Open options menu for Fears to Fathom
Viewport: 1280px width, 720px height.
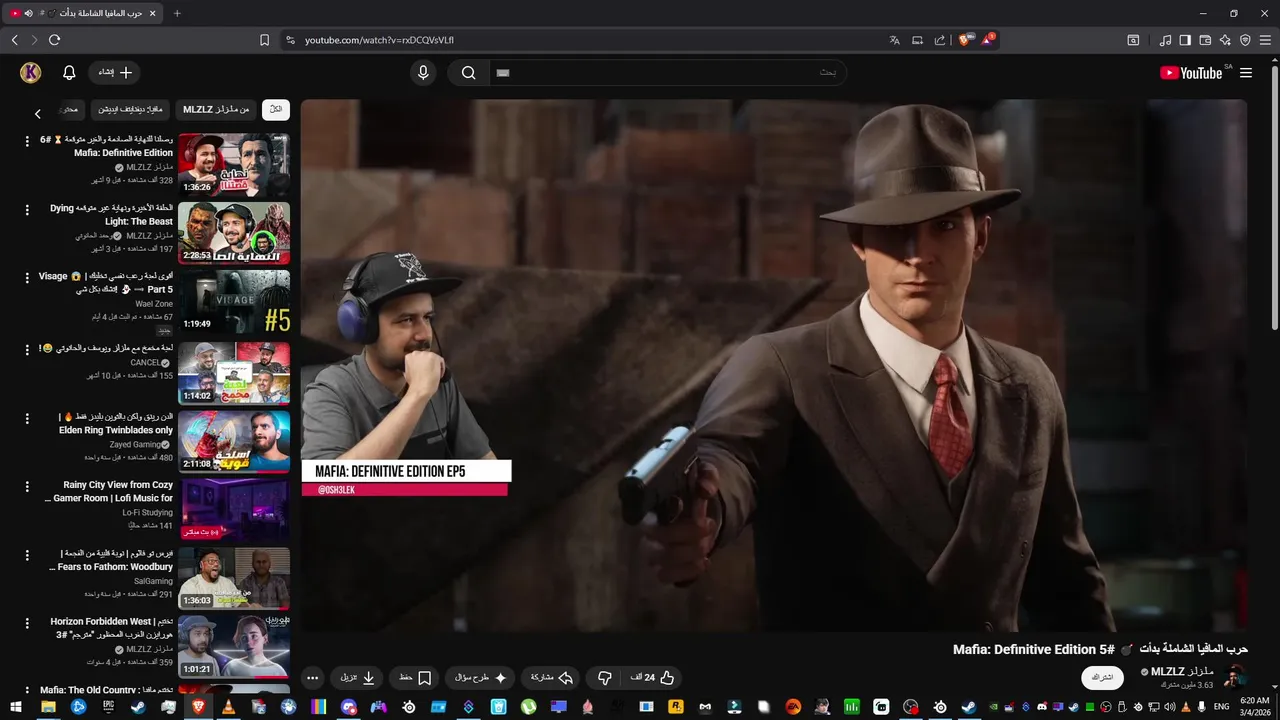point(27,553)
